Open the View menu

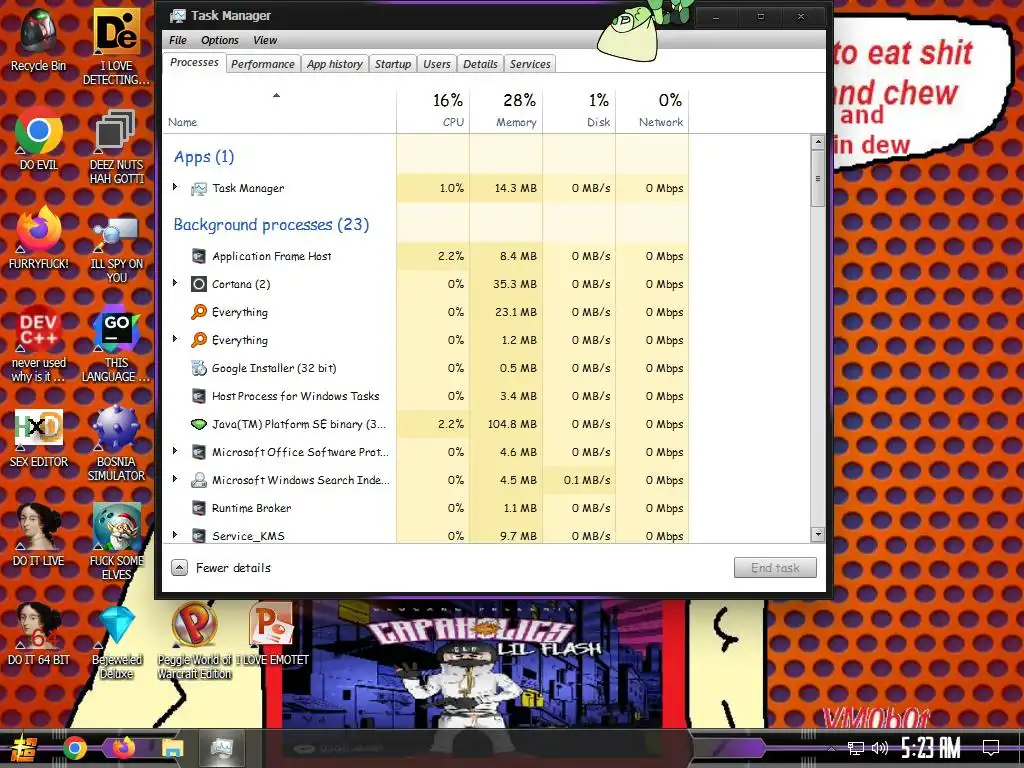tap(265, 40)
